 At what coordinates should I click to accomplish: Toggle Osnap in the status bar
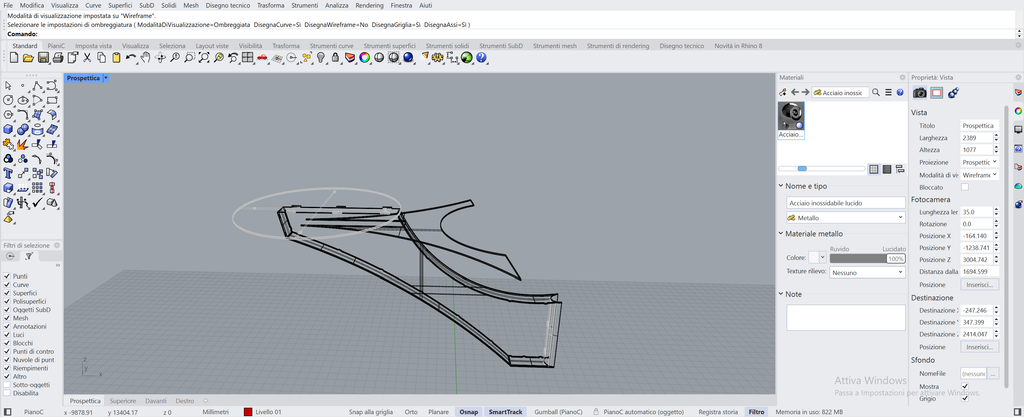468,412
